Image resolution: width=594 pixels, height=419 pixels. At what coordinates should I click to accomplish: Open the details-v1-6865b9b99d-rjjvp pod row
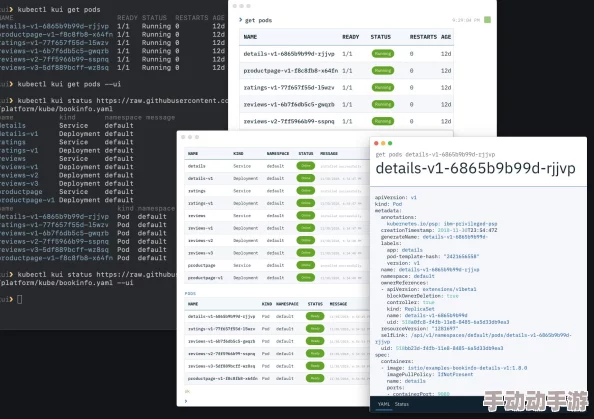coord(346,54)
